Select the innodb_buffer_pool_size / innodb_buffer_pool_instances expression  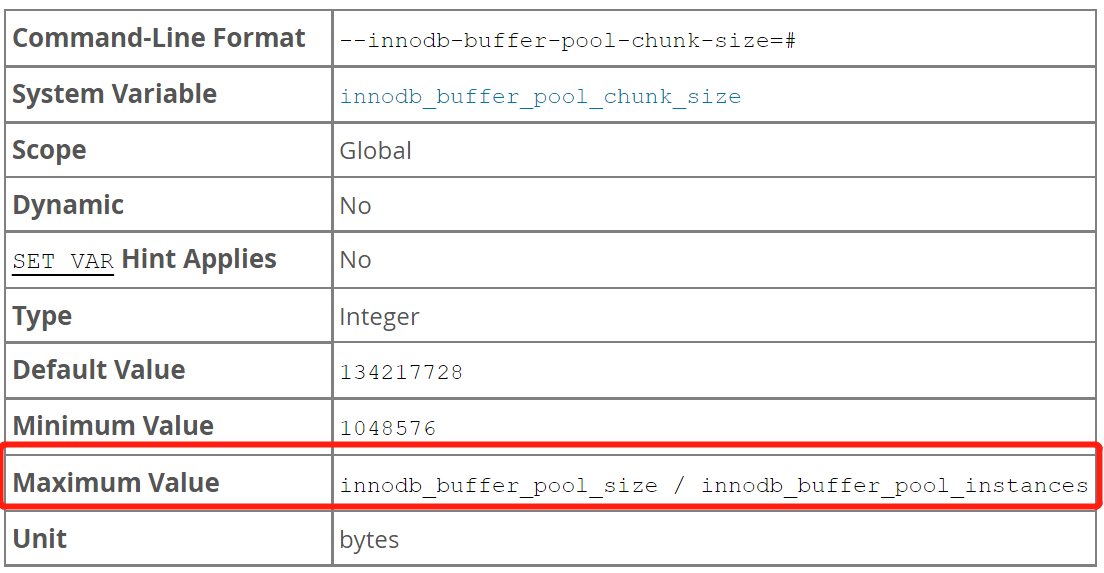(714, 486)
